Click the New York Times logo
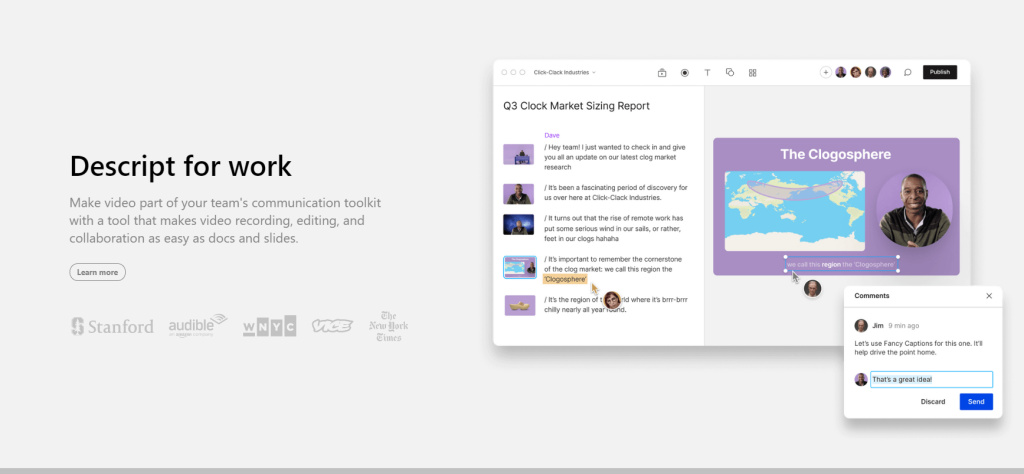This screenshot has width=1024, height=474. [x=388, y=325]
